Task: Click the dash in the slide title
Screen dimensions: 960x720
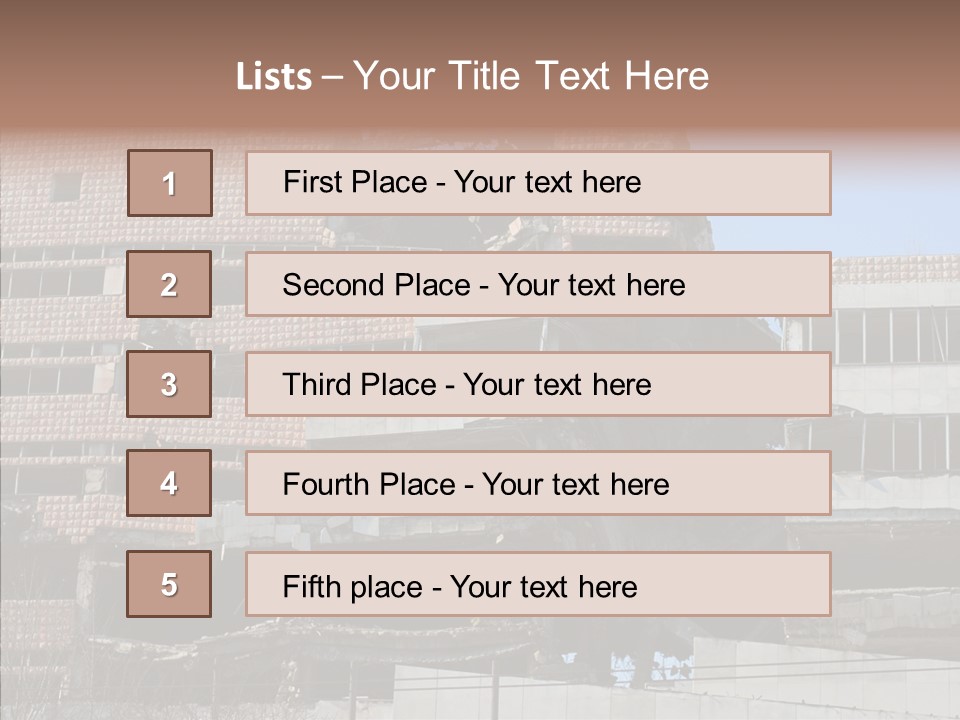Action: click(333, 77)
